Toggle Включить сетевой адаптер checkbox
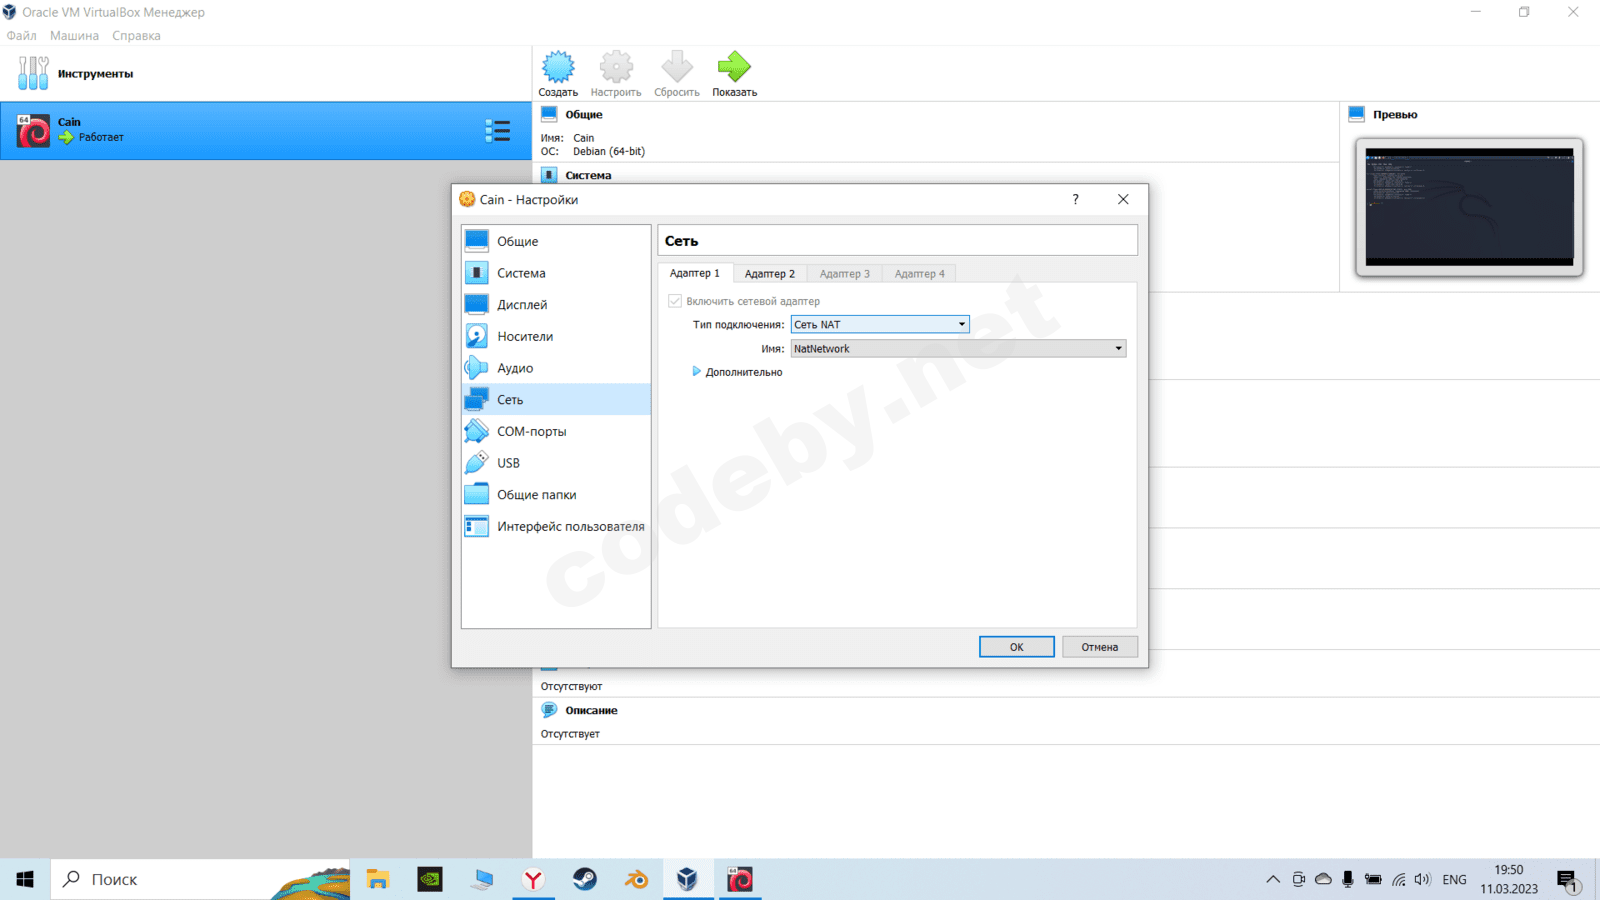 (x=675, y=301)
